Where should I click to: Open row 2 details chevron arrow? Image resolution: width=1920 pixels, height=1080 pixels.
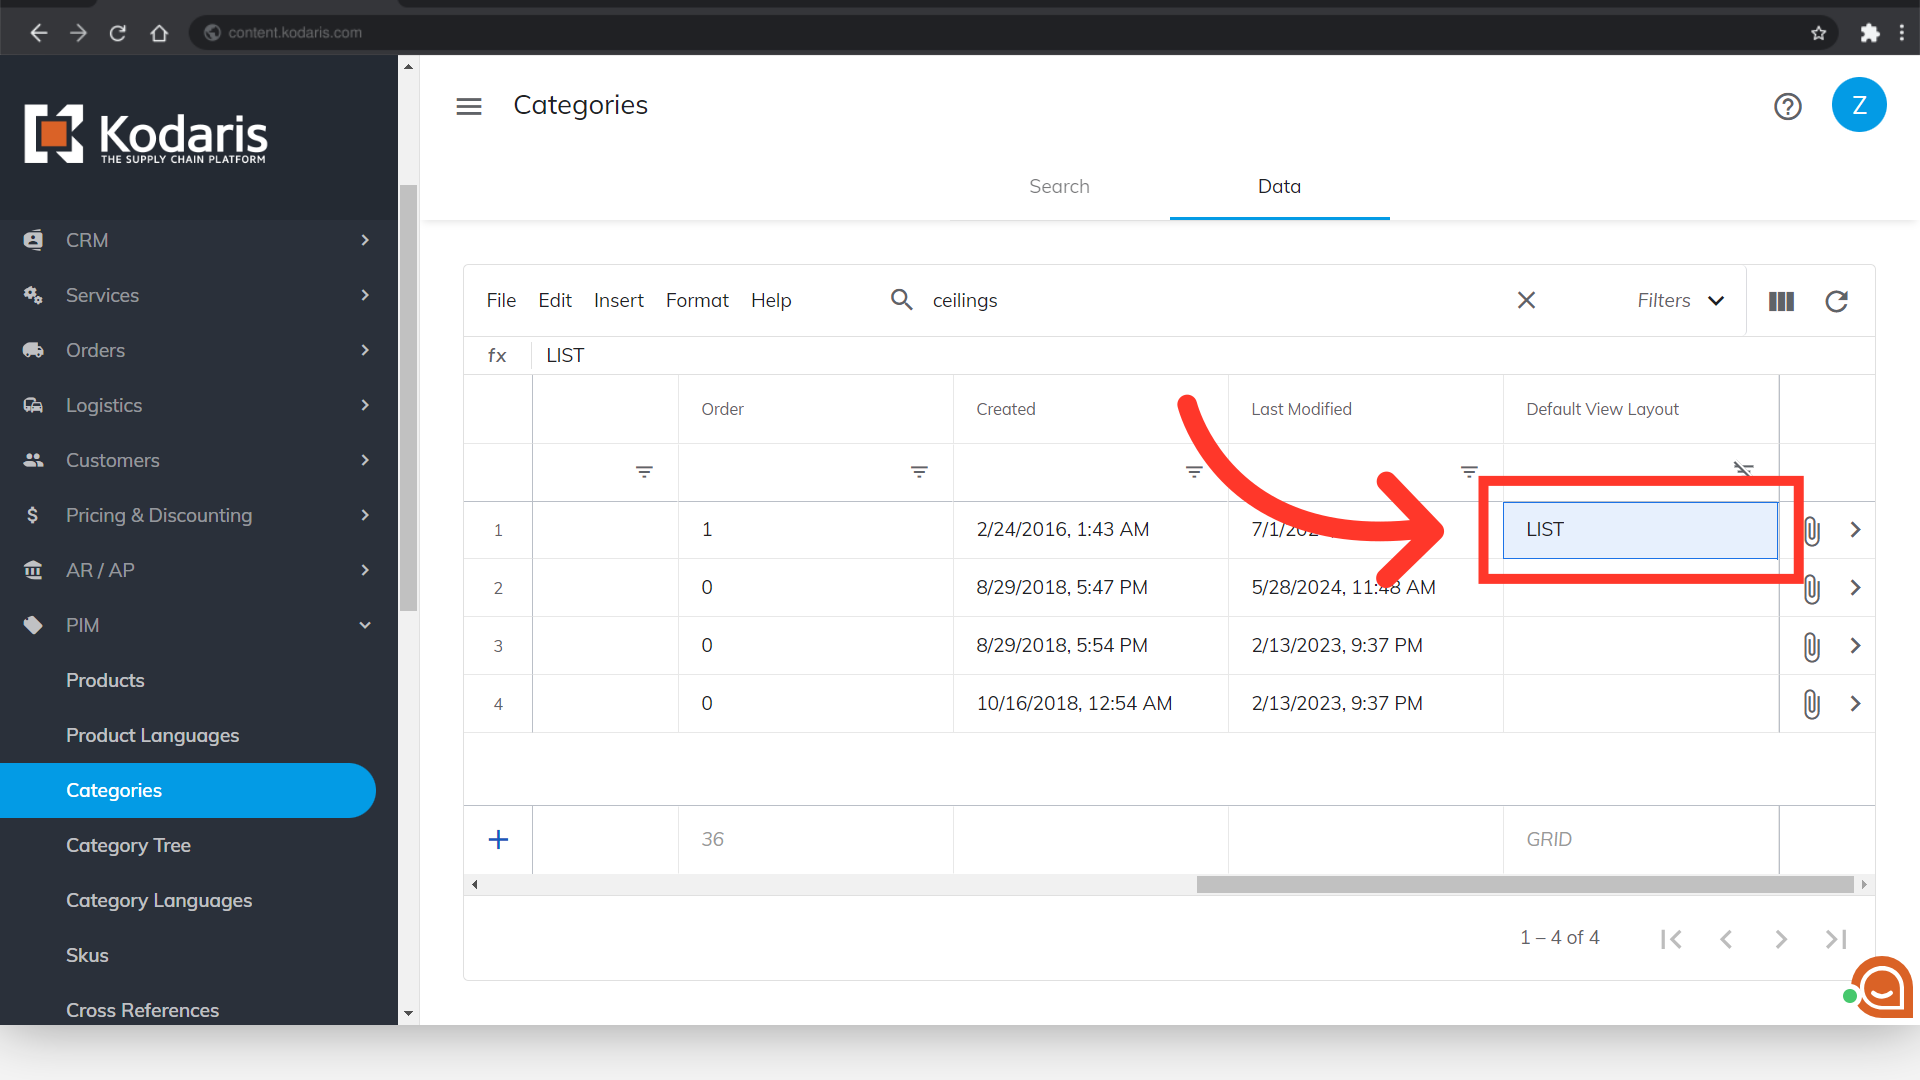(x=1855, y=588)
